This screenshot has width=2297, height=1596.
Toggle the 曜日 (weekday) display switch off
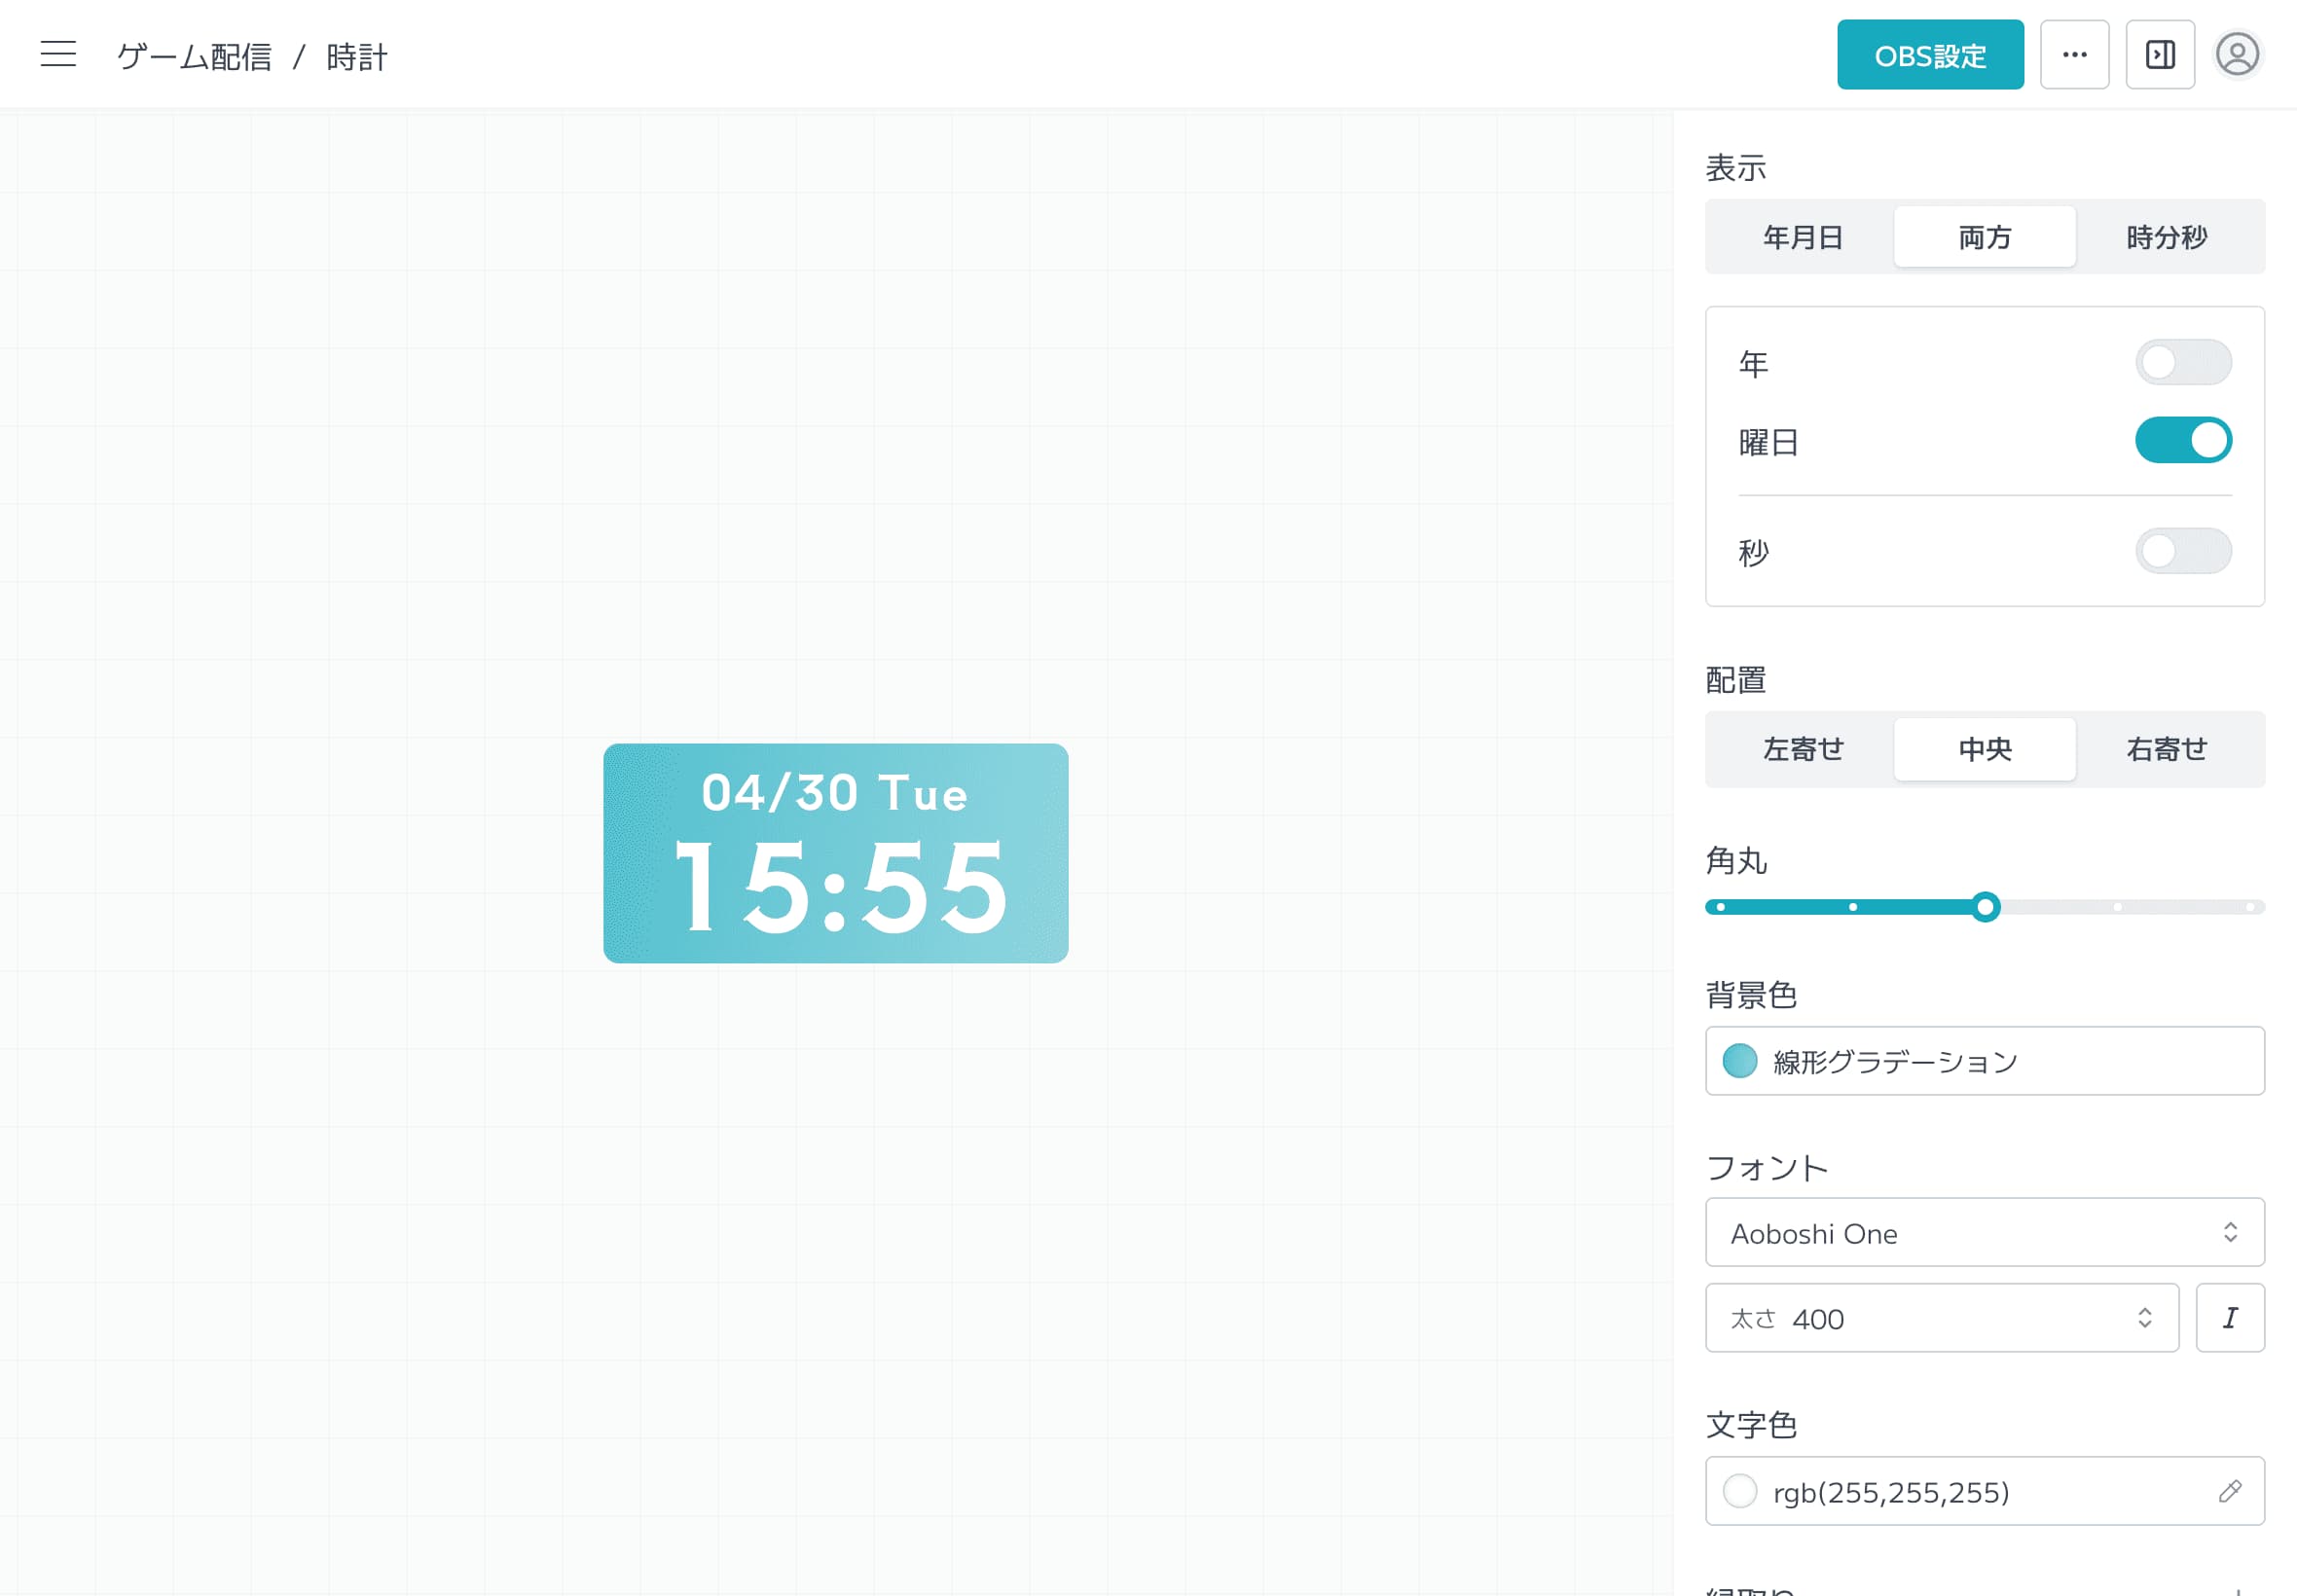(2183, 441)
